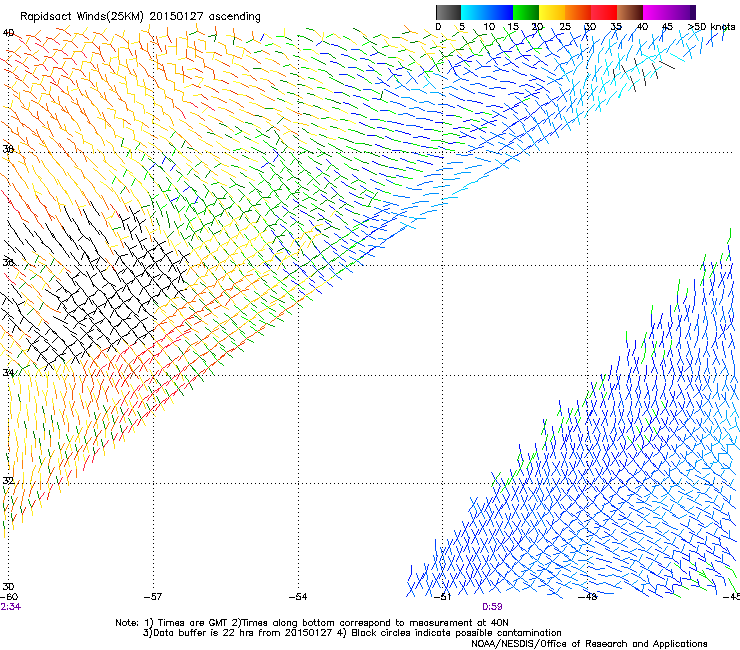Click the '10' value under the color scale
Viewport: 740px width, 650px height.
click(489, 27)
